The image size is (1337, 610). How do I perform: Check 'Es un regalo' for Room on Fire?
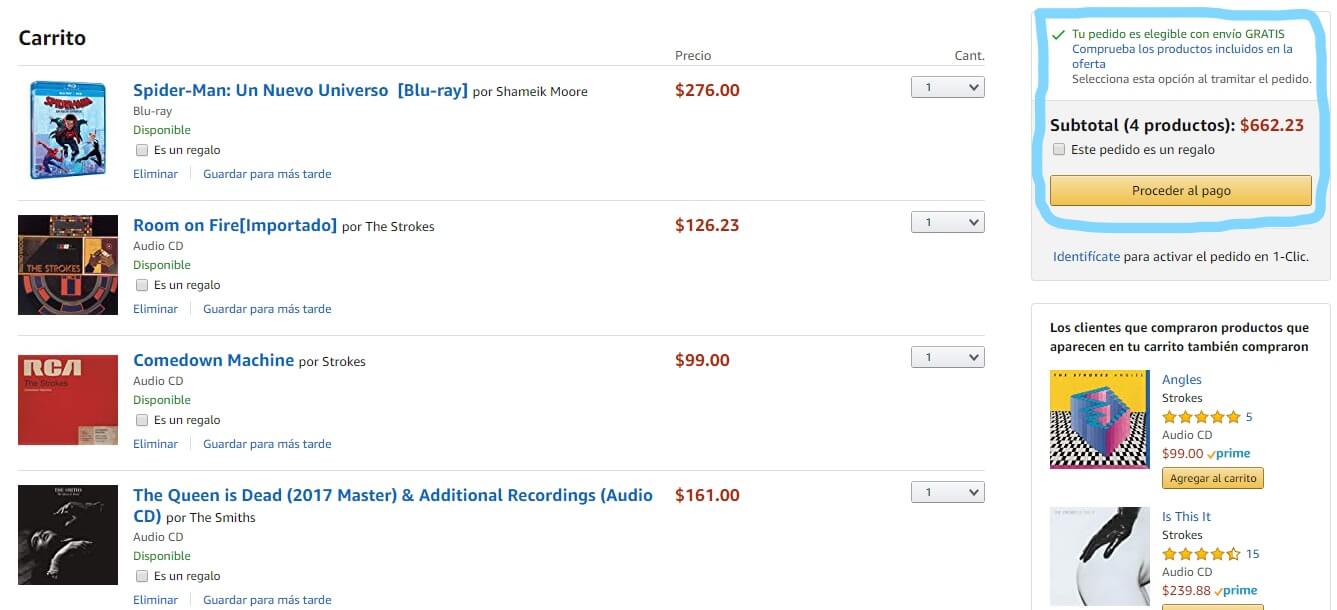click(142, 285)
